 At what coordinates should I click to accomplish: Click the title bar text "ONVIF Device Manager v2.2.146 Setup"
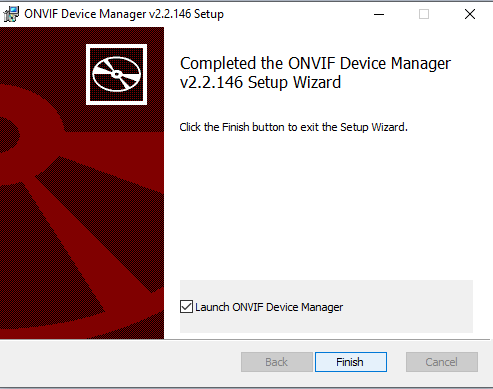[124, 14]
